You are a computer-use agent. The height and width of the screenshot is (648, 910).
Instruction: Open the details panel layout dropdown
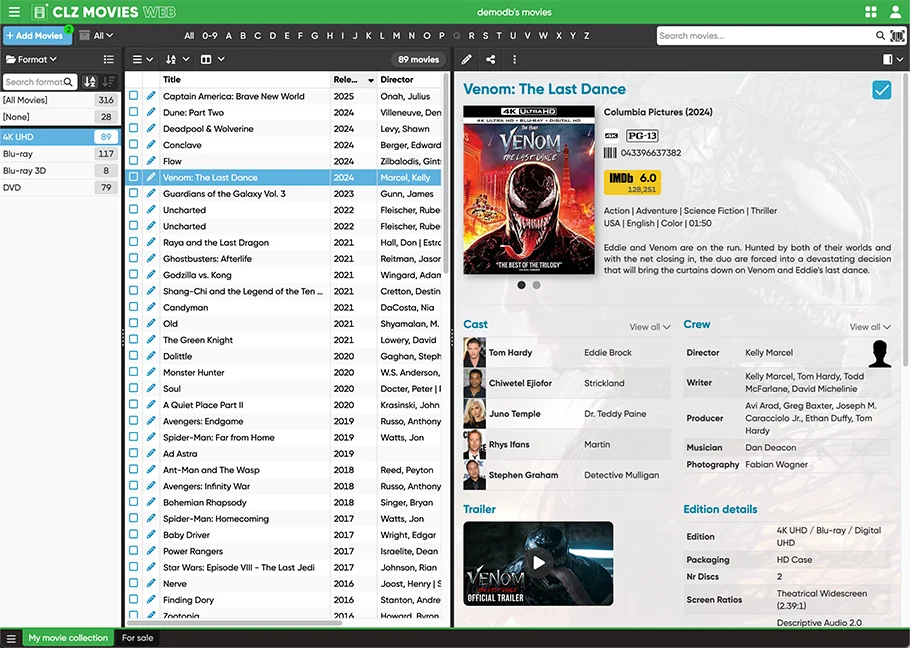[x=893, y=59]
